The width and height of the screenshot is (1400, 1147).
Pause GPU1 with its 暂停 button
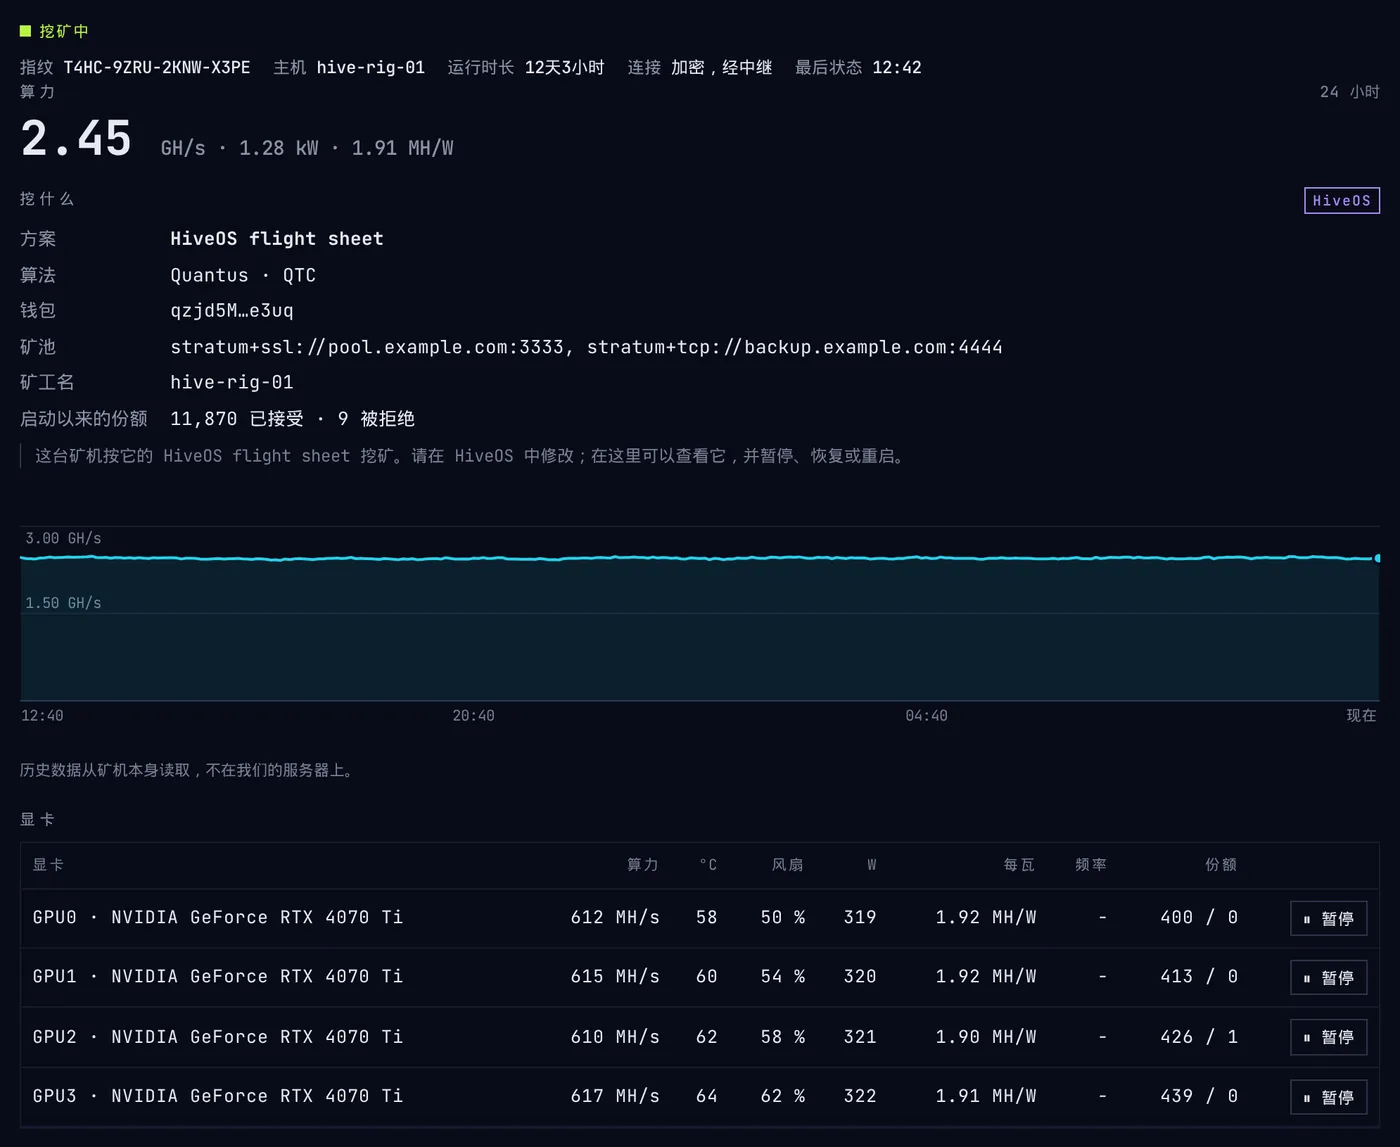1328,978
